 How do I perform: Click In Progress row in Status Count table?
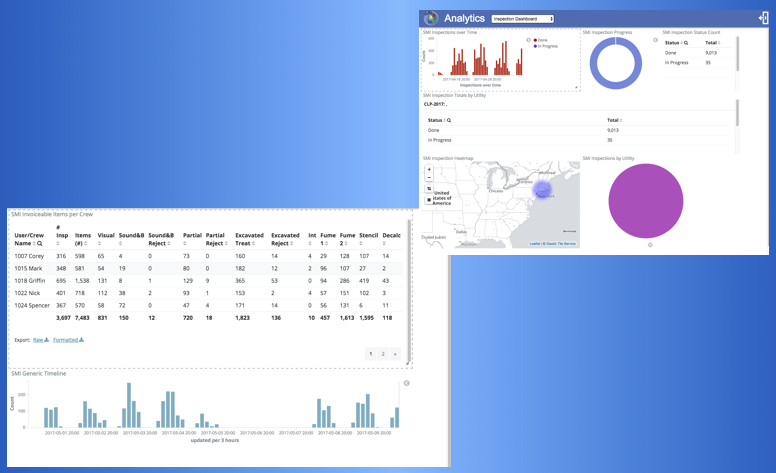coord(698,63)
